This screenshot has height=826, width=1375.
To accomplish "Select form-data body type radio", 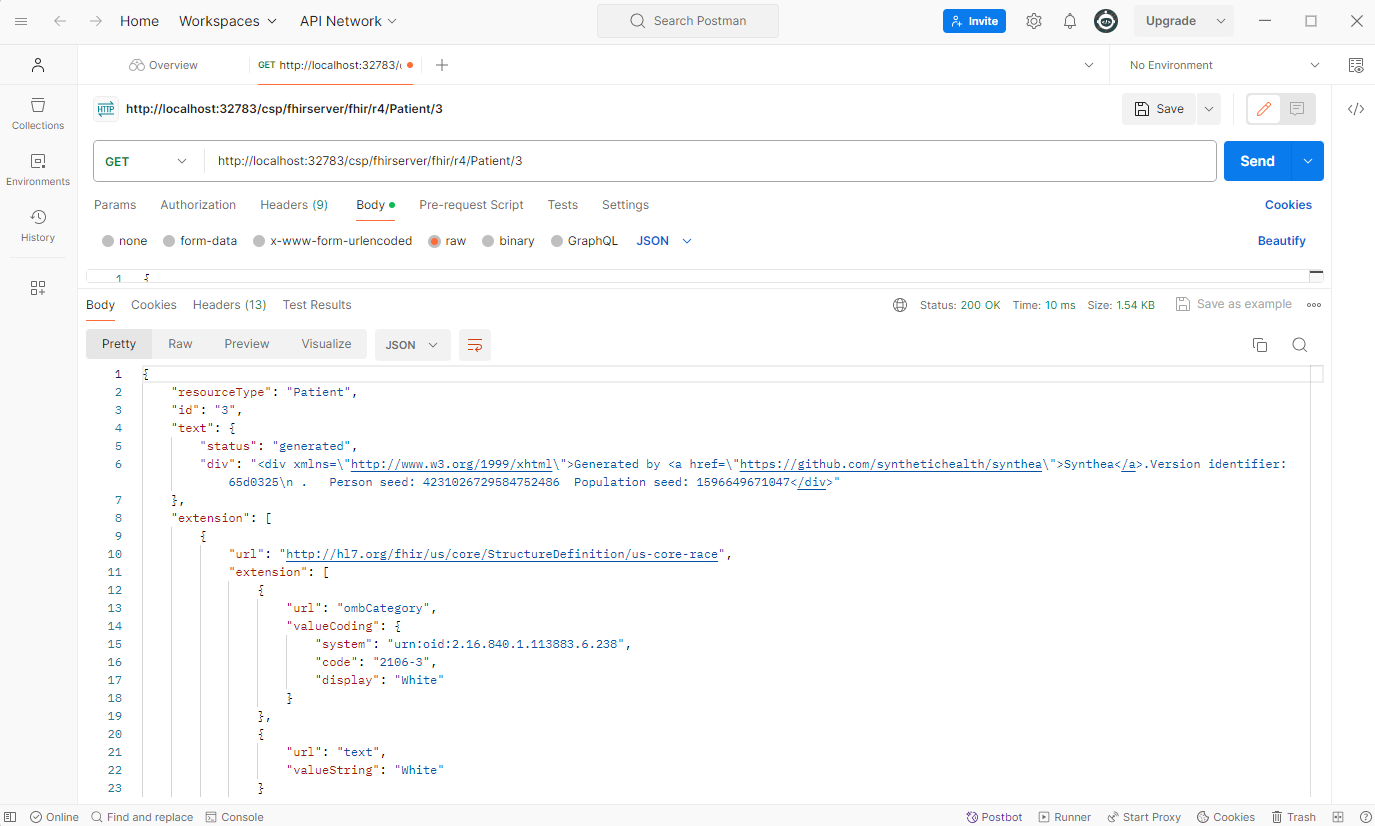I will (x=169, y=241).
